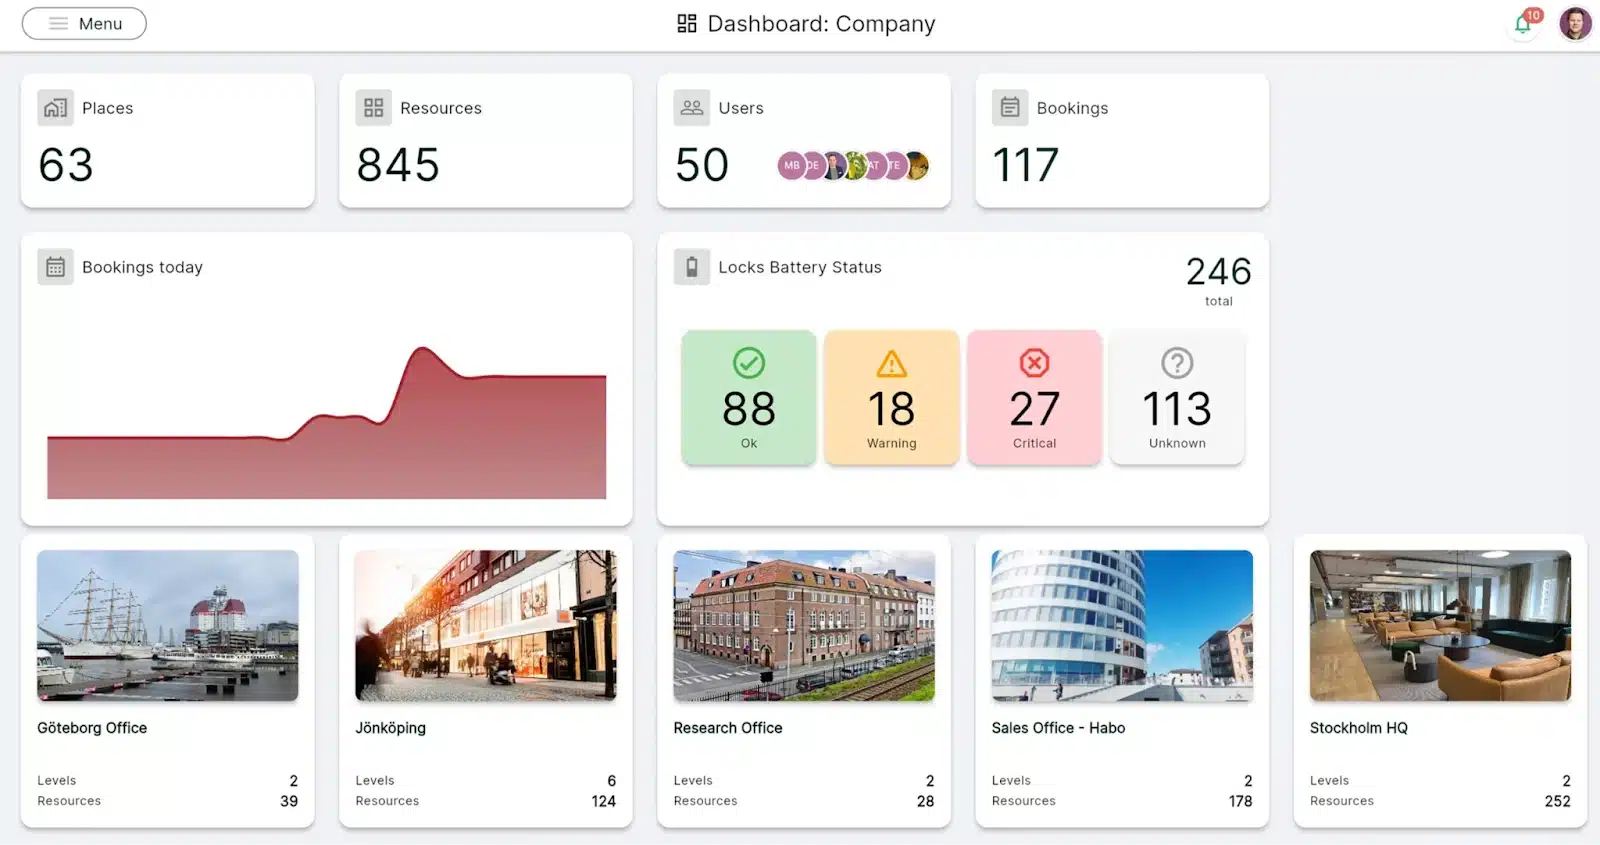
Task: Open the Research Office link
Action: tap(728, 728)
